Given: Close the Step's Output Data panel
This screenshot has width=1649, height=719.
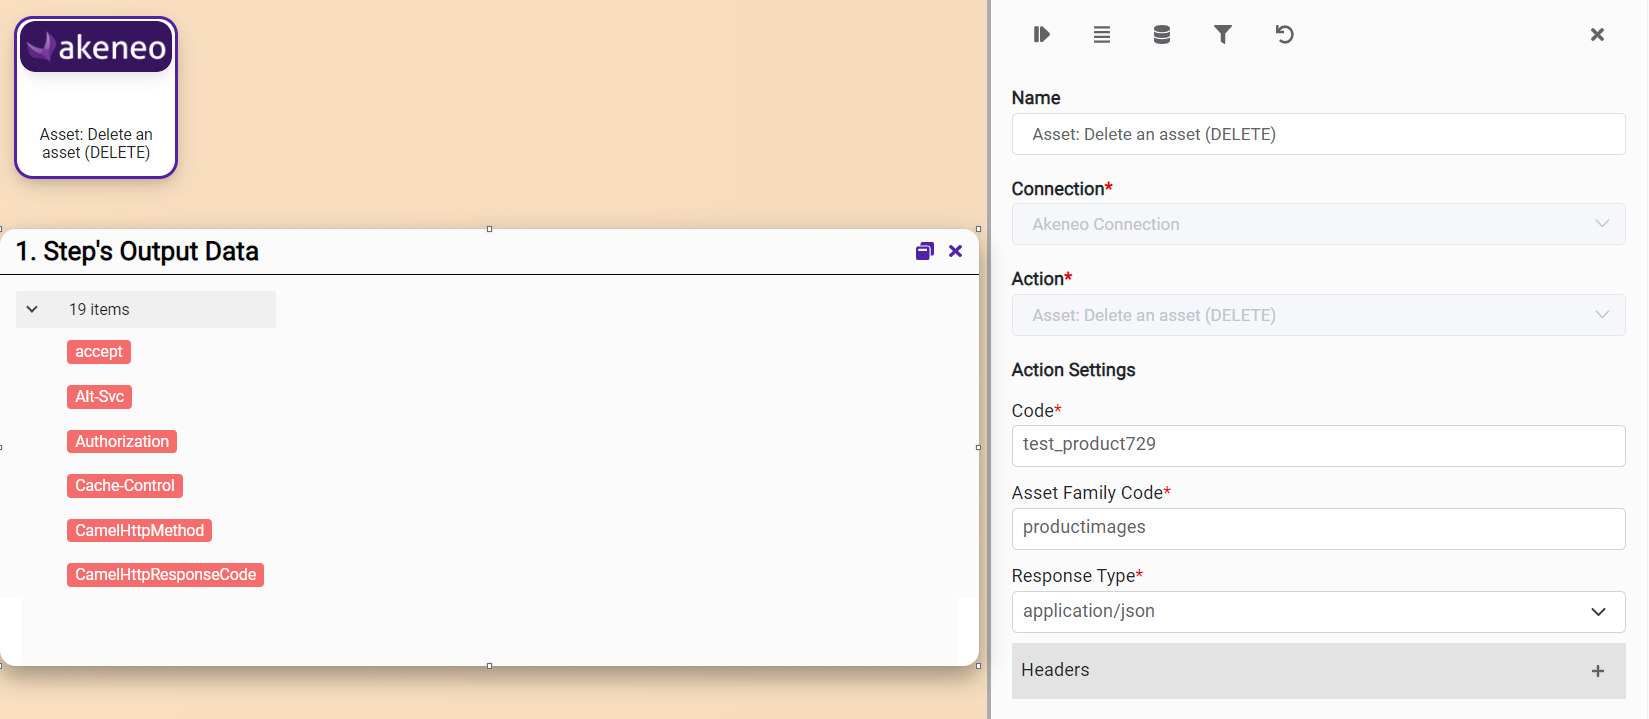Looking at the screenshot, I should pos(955,251).
